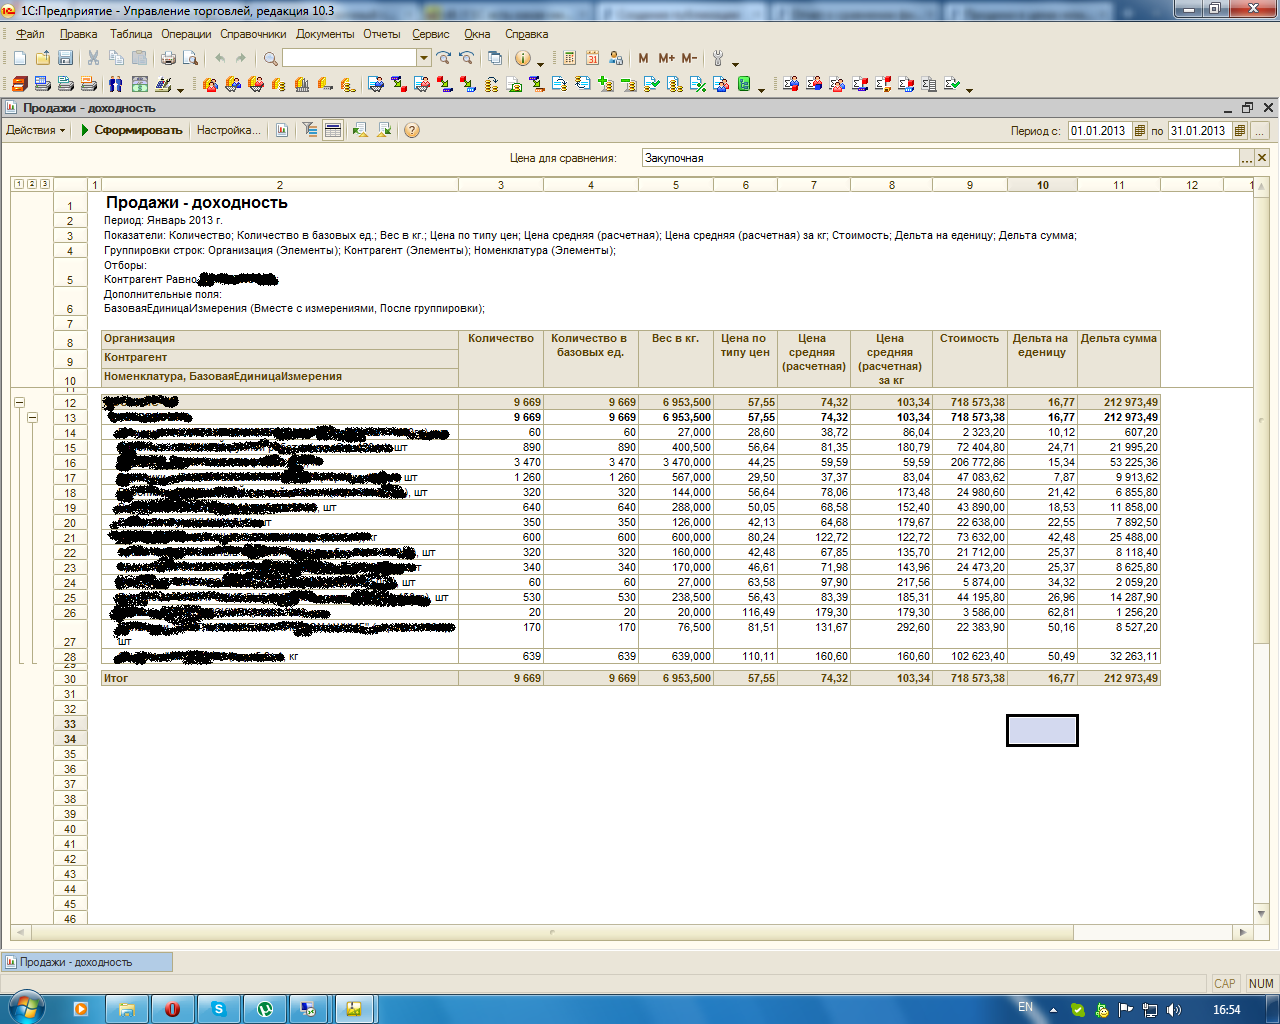
Task: Switch to the Продажи - доходность window tab
Action: click(x=87, y=962)
